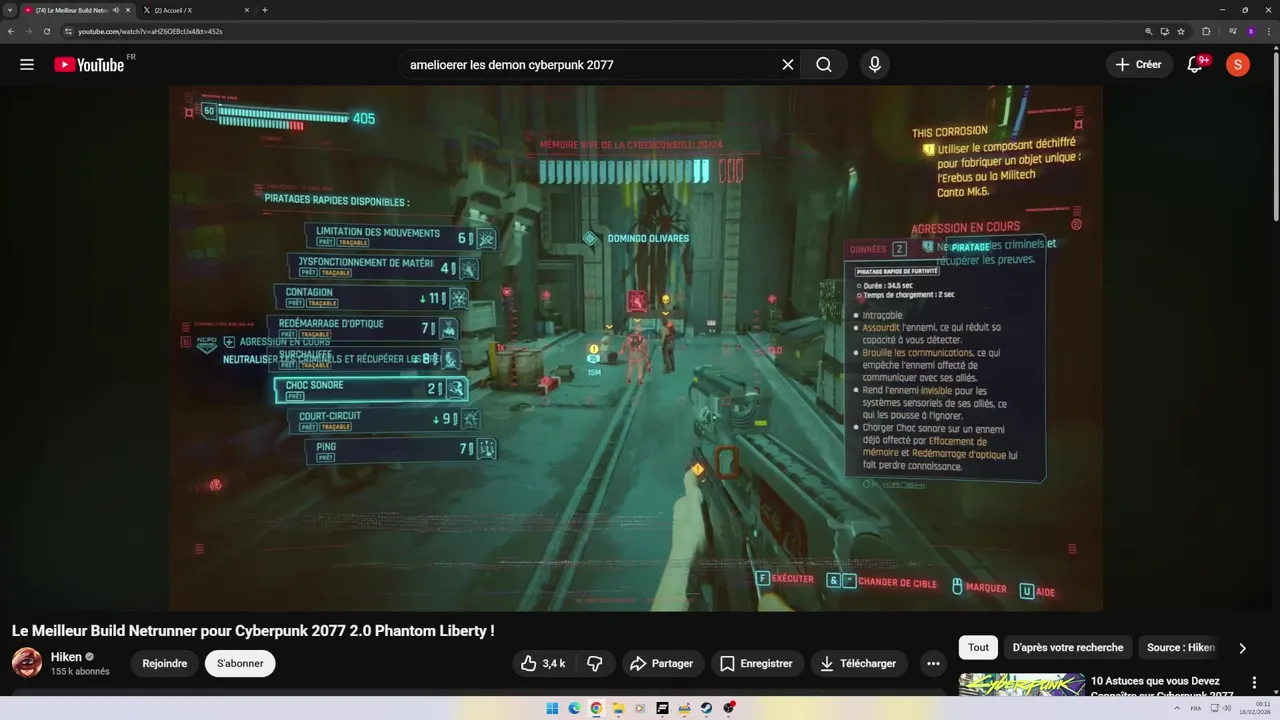The height and width of the screenshot is (720, 1280).
Task: Open the YouTube guide hamburger menu
Action: (27, 65)
